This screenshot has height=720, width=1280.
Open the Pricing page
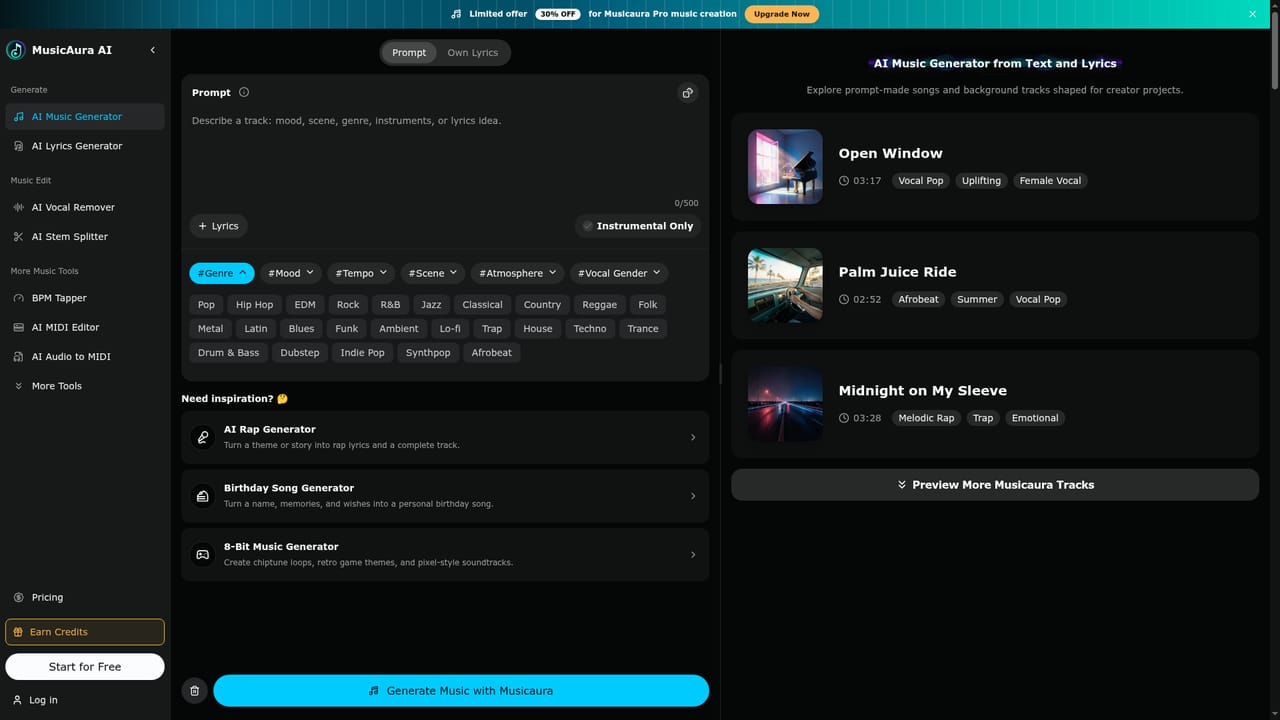(85, 597)
